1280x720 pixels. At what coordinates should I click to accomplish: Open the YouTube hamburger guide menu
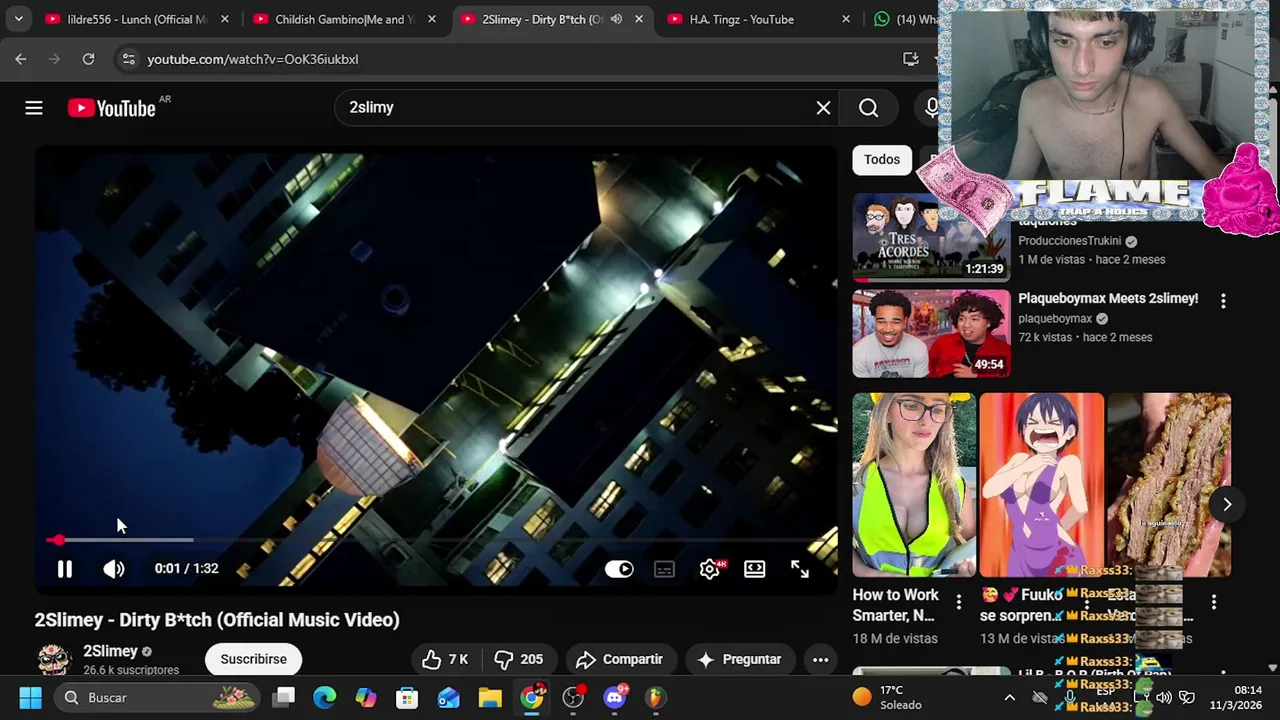coord(34,108)
